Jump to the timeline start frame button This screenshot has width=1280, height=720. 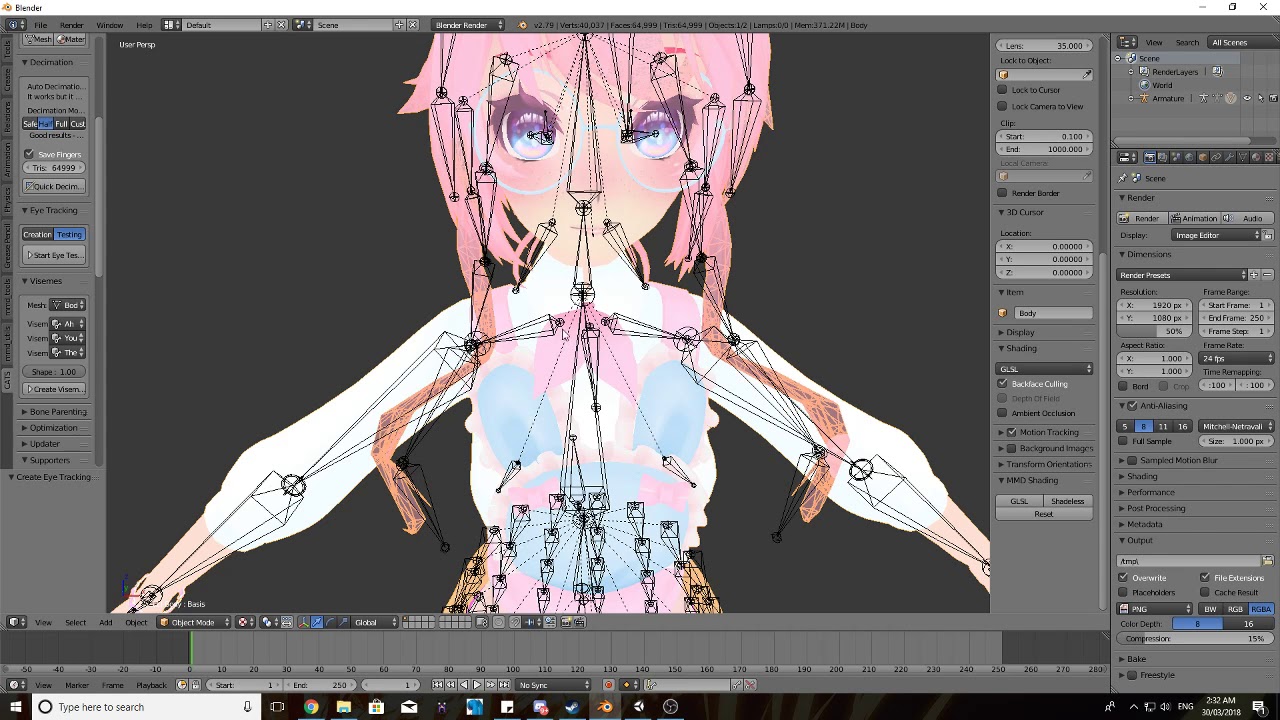click(437, 685)
